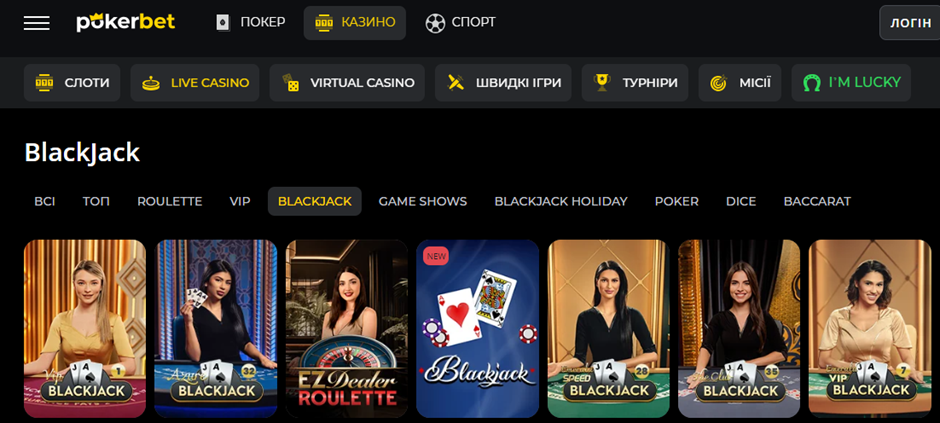This screenshot has height=423, width=940.
Task: Open the Speed Blackjack 28 table
Action: tap(608, 328)
